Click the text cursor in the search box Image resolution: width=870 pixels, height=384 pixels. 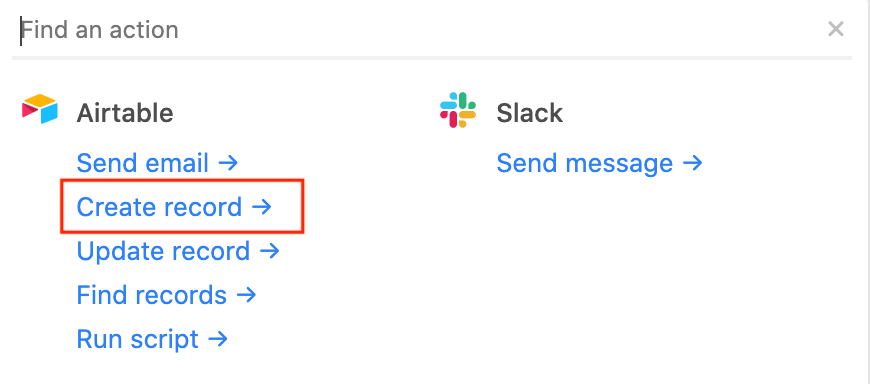[21, 30]
